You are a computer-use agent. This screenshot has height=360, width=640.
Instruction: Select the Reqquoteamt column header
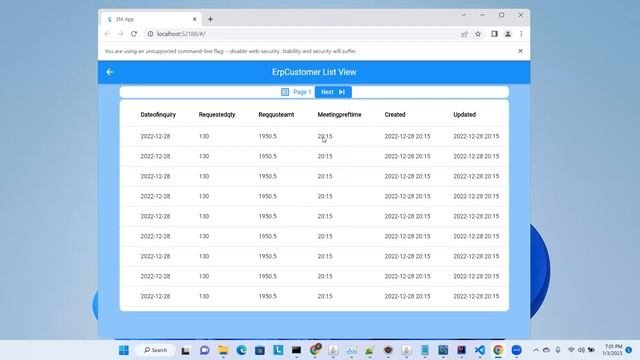276,115
